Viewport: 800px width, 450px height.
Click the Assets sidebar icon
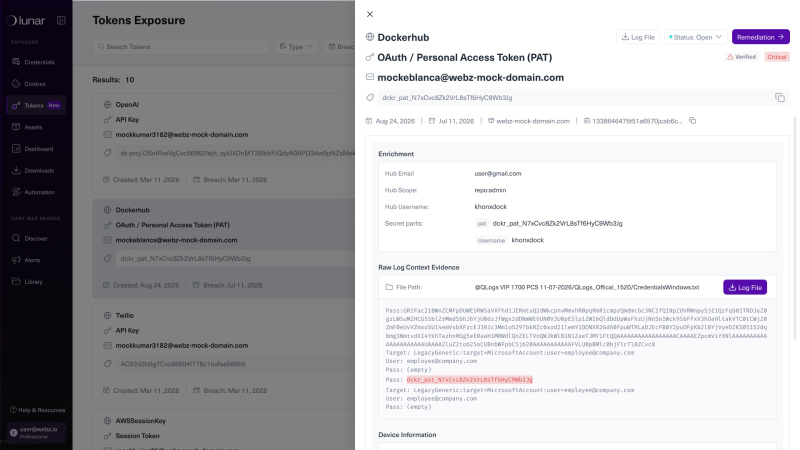click(x=16, y=127)
